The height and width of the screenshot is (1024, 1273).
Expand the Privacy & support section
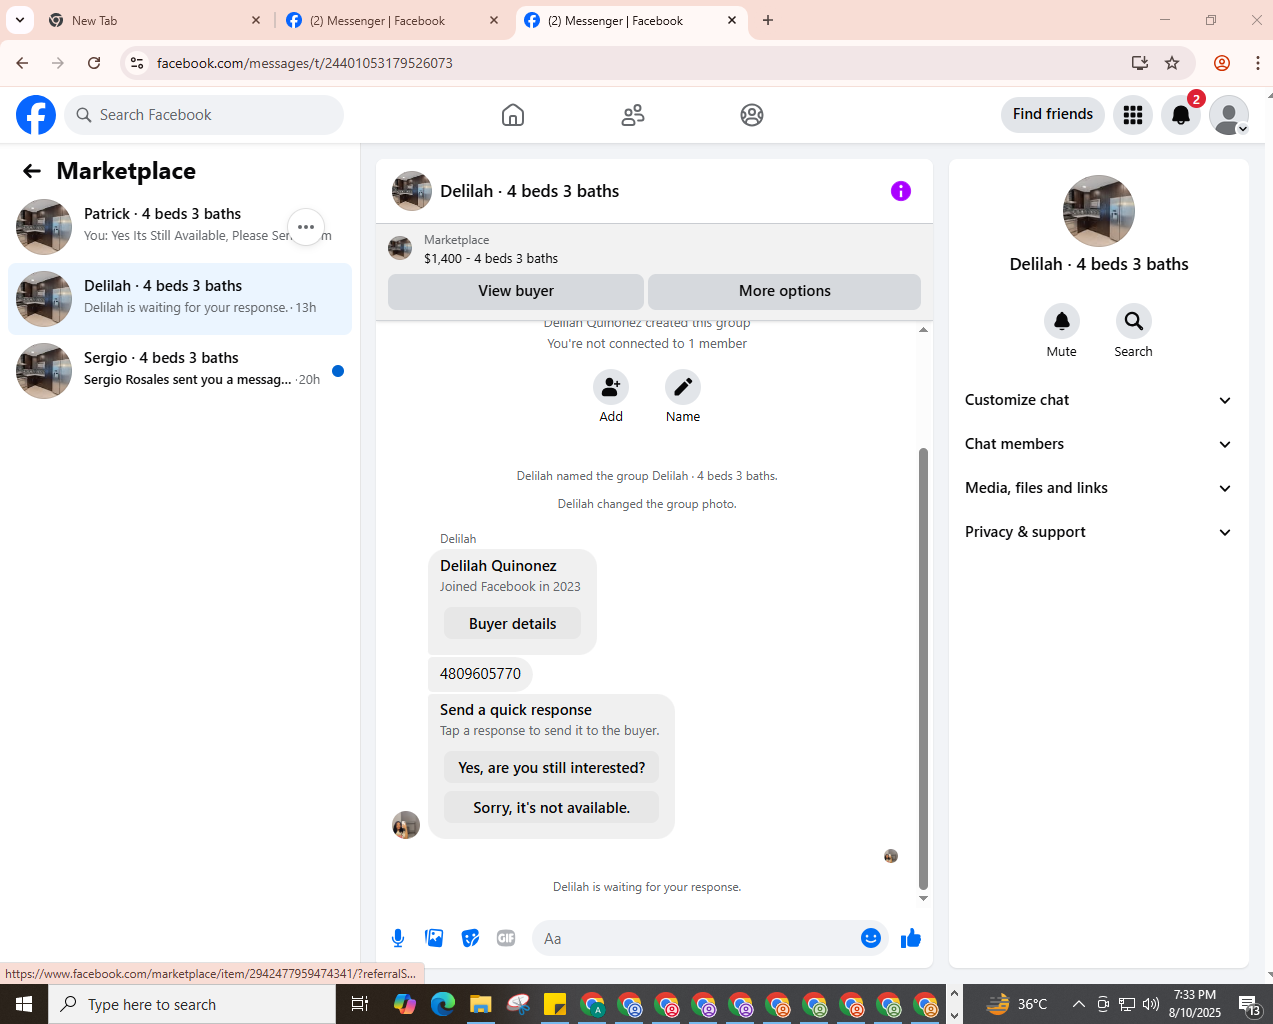tap(1098, 532)
